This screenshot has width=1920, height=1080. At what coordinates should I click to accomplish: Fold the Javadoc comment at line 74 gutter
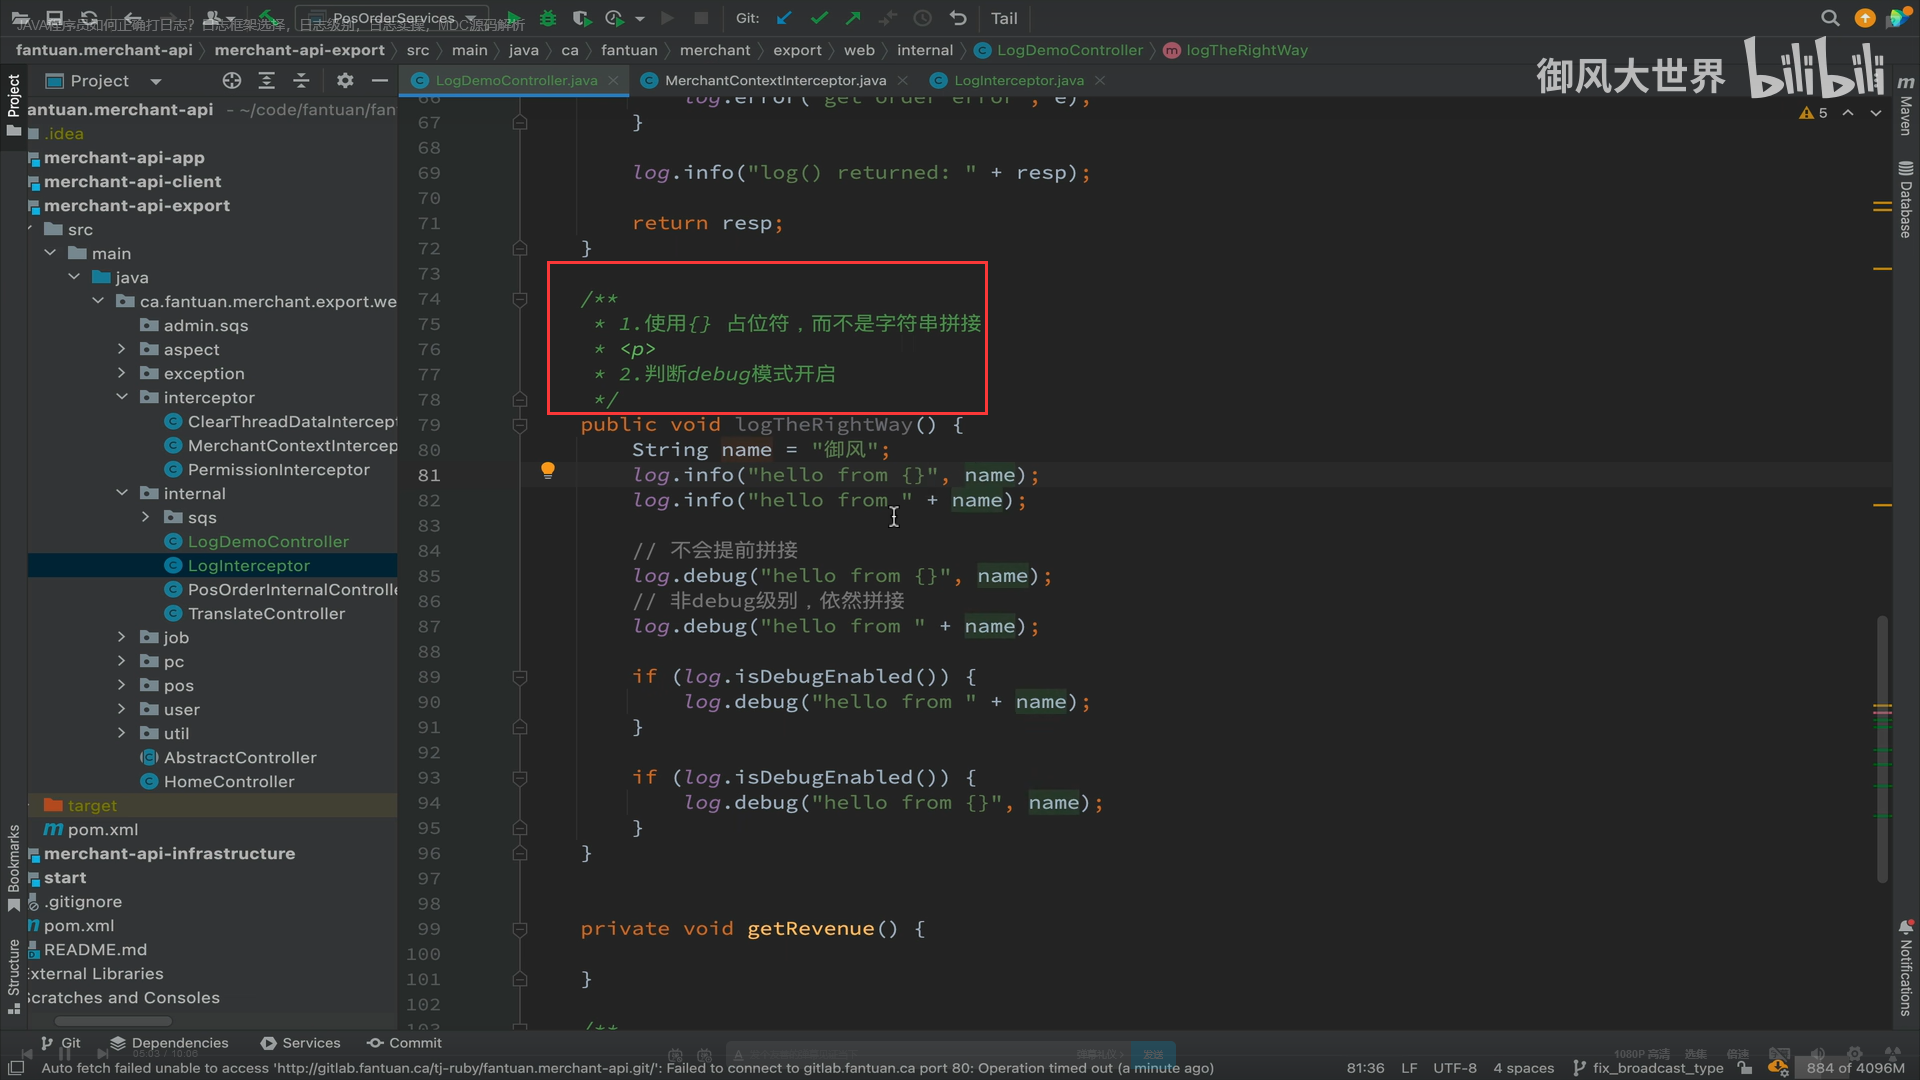(x=520, y=299)
